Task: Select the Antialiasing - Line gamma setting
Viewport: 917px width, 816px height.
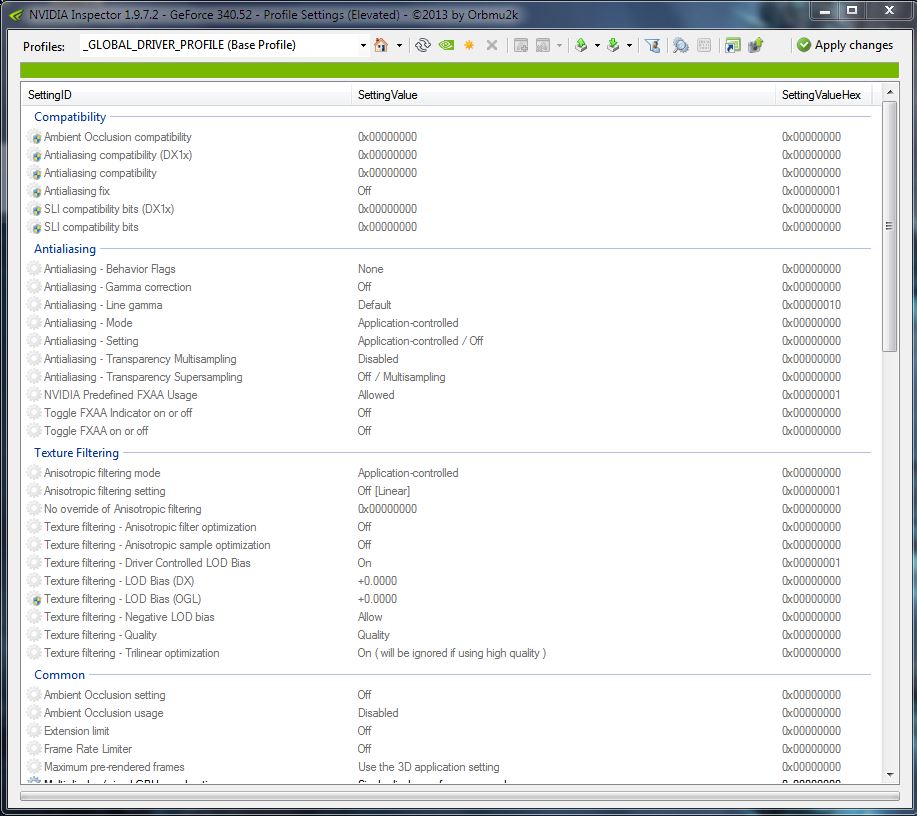Action: tap(450, 305)
